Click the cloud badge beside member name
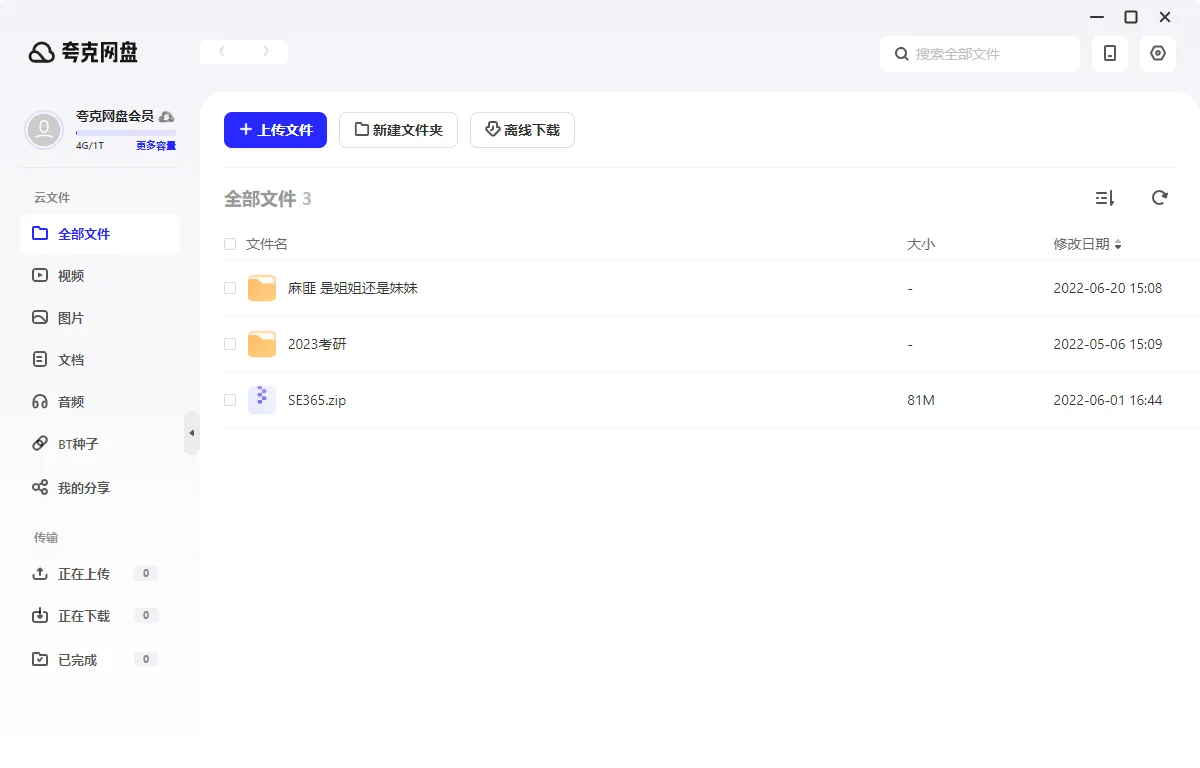 [x=167, y=116]
